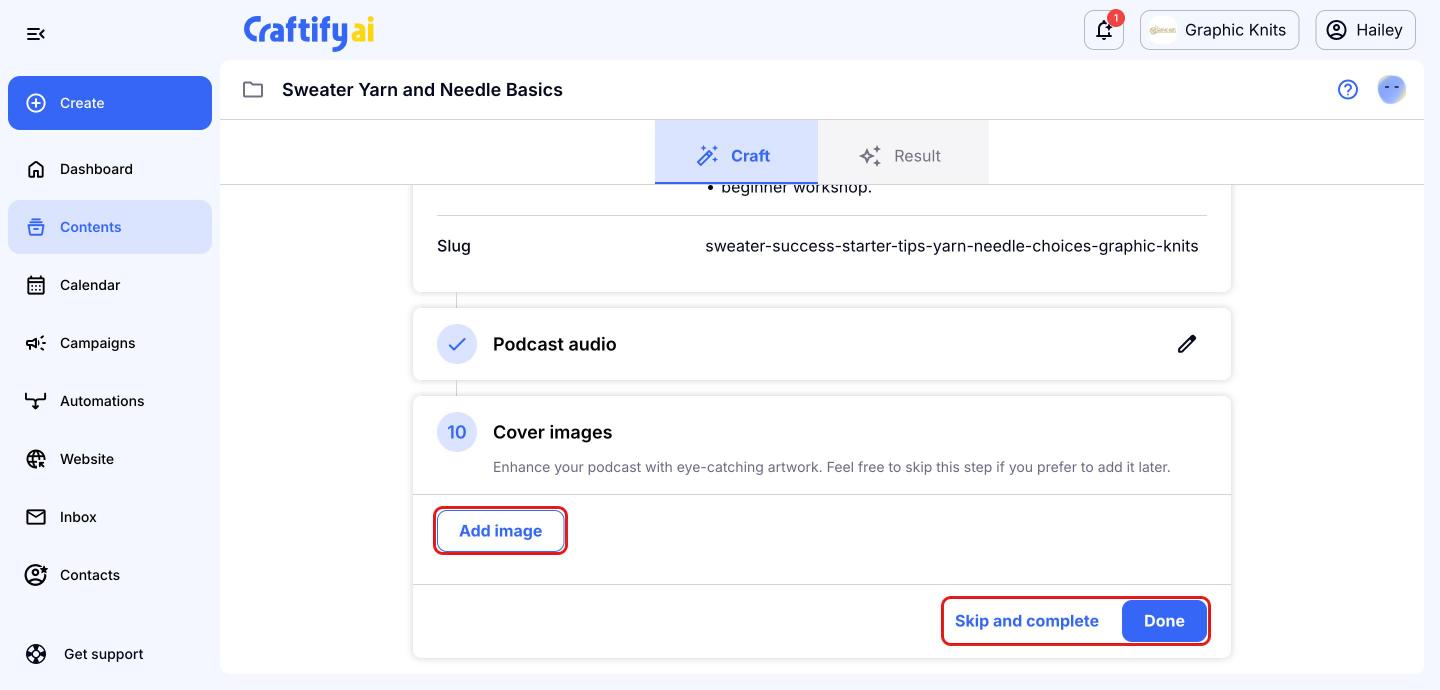Screen dimensions: 1440x690
Task: Click the Automations flow icon
Action: (36, 401)
